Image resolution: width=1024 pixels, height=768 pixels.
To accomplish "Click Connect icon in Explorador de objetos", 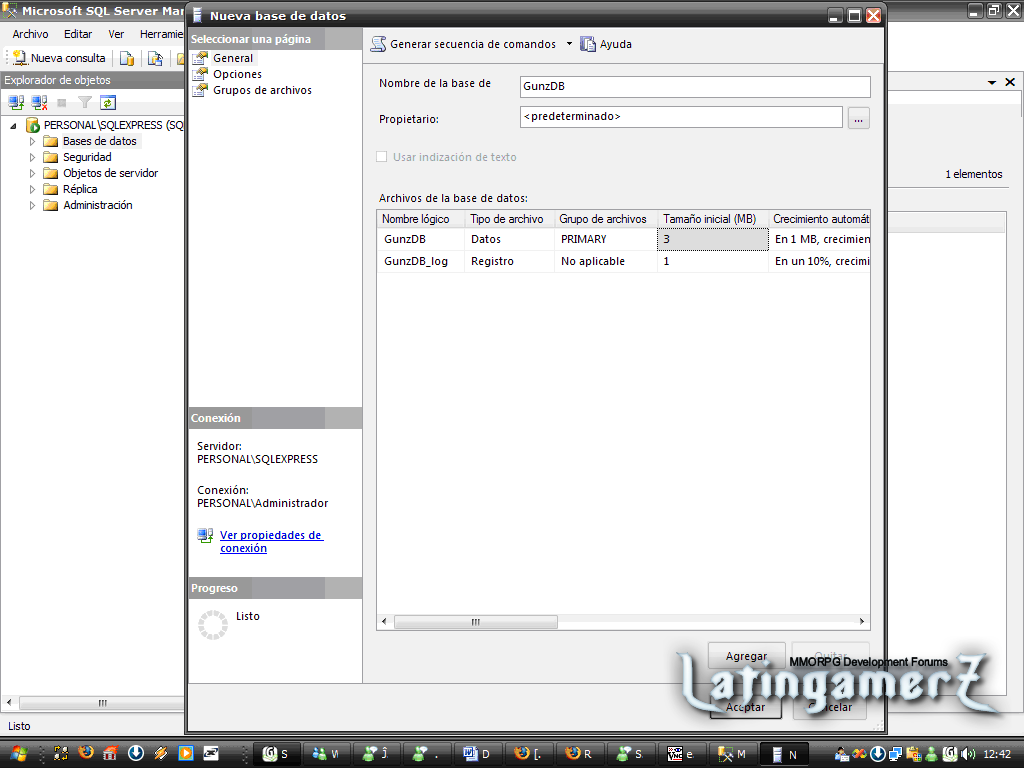I will point(16,103).
